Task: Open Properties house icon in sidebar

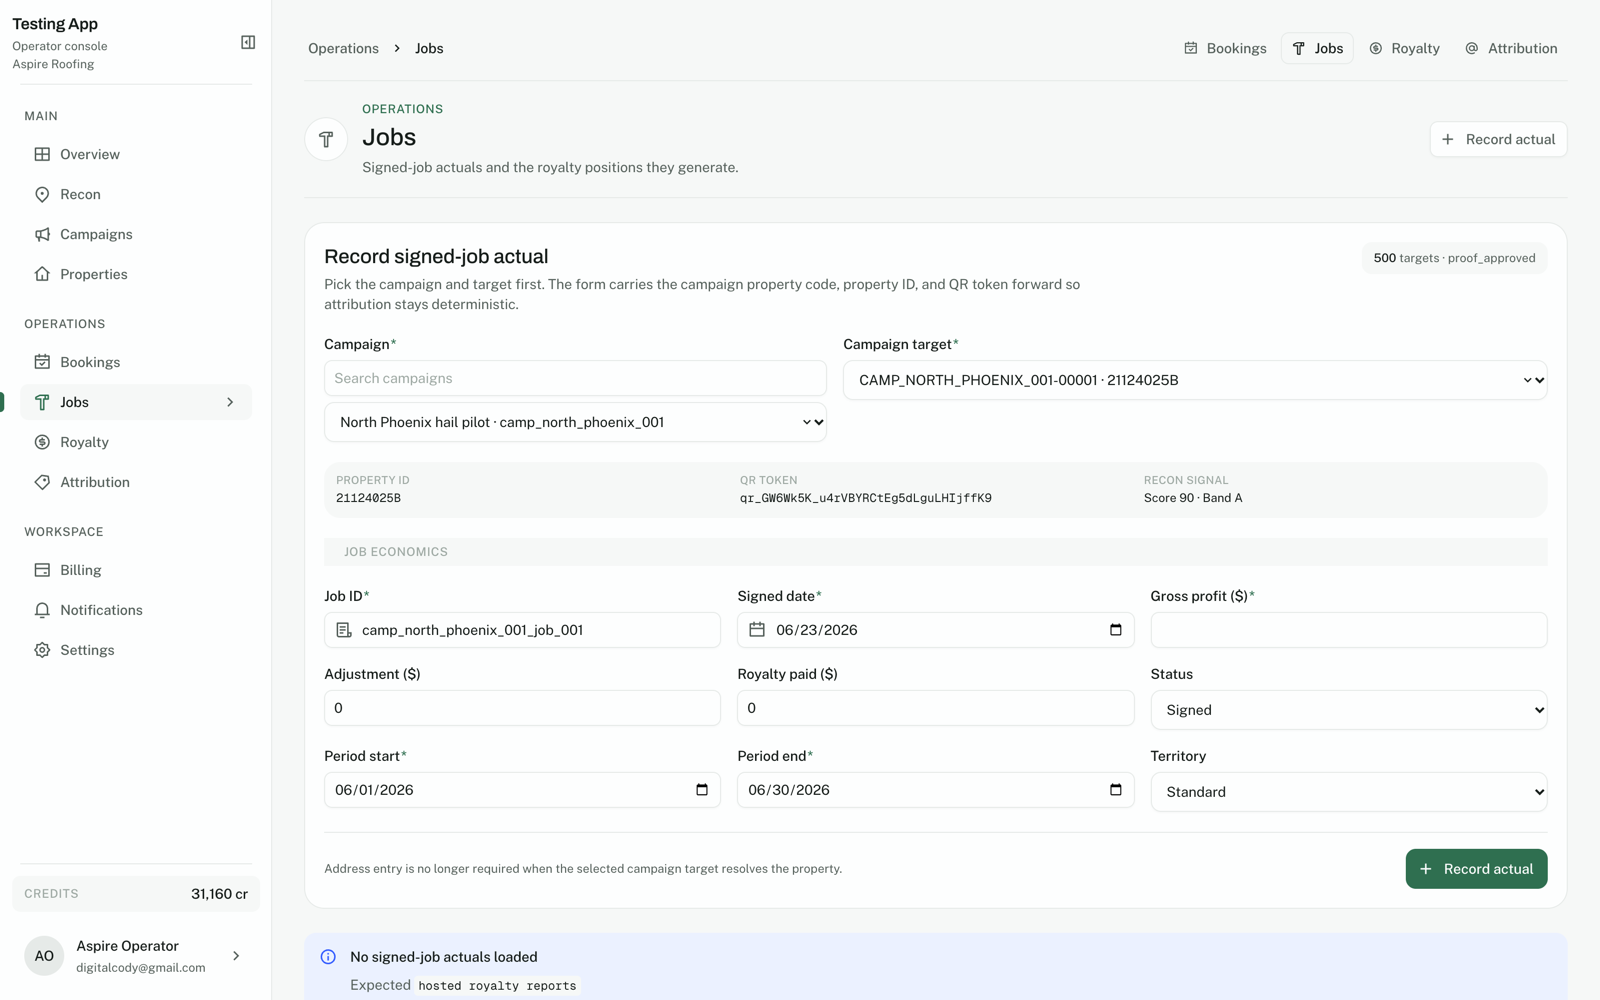Action: (42, 274)
